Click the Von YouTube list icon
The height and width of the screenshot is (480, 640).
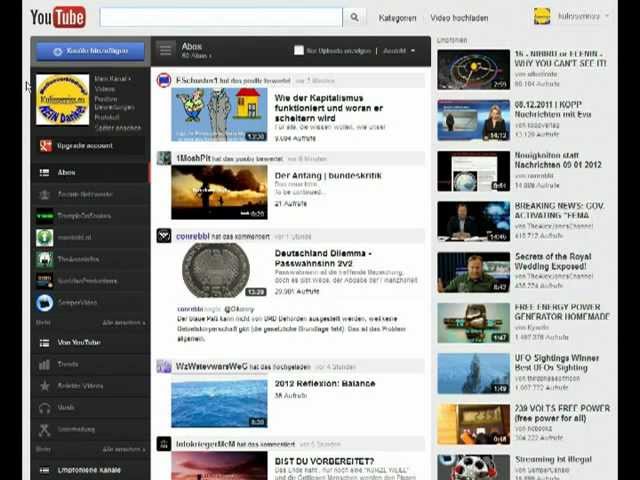coord(44,343)
